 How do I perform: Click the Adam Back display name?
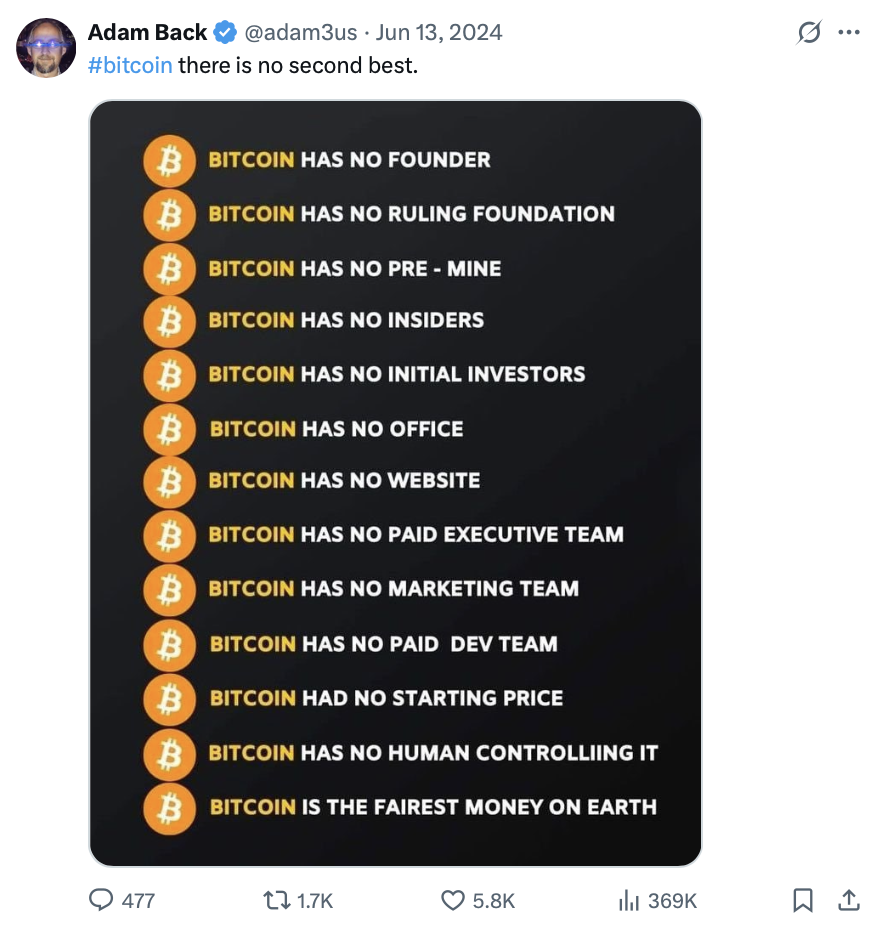(147, 32)
